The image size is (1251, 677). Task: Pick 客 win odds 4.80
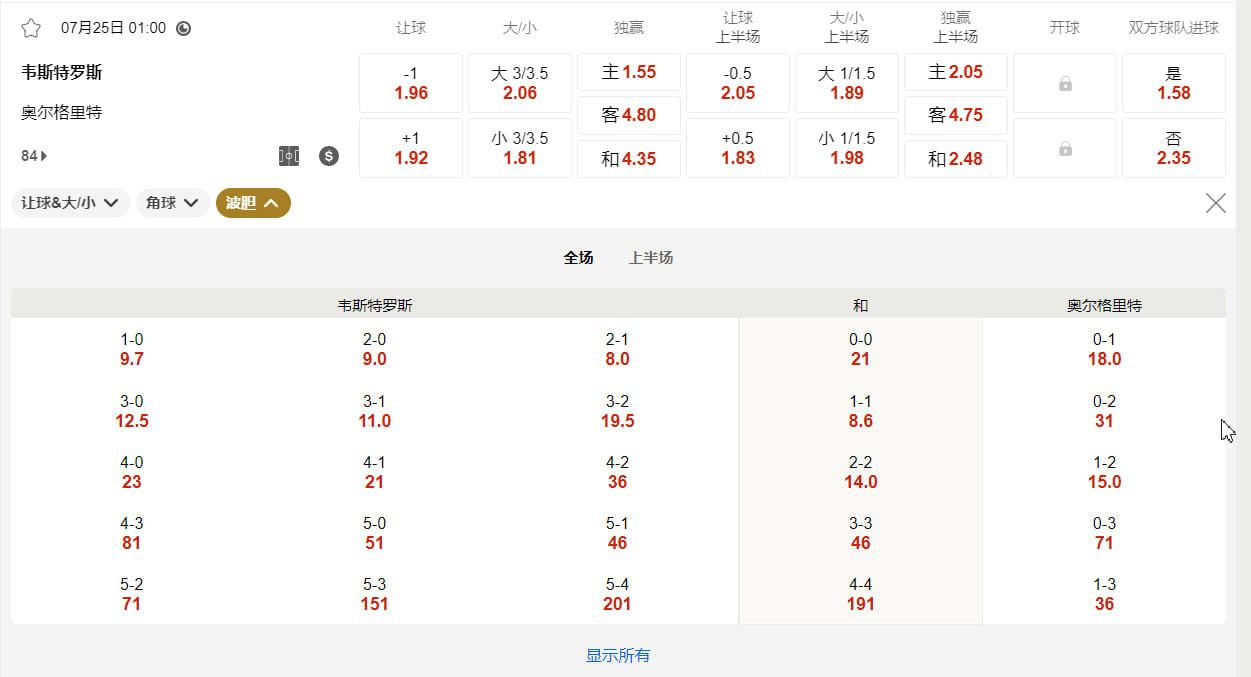(x=629, y=115)
